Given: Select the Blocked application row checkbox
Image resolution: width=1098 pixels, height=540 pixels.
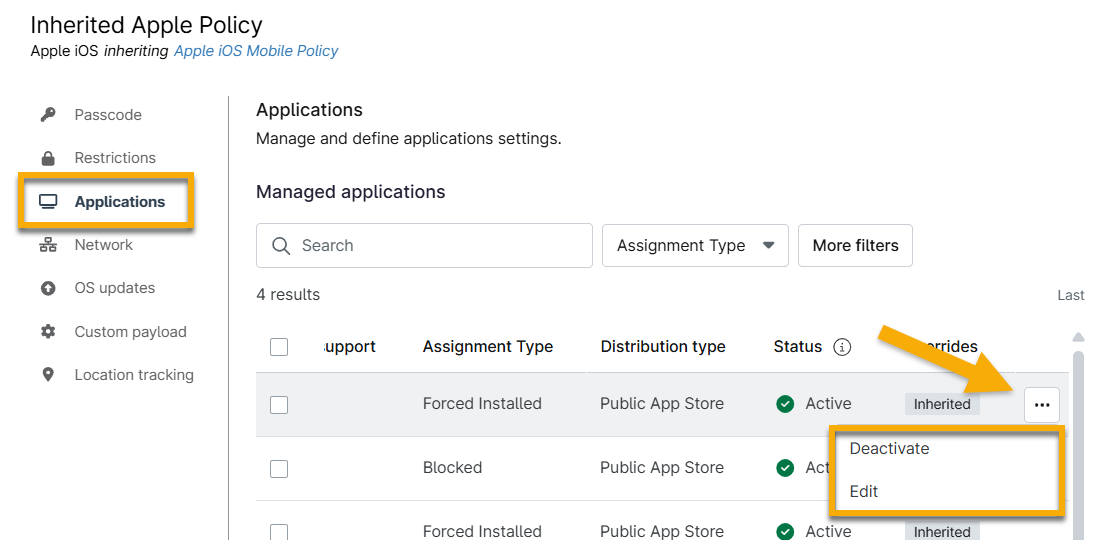Looking at the screenshot, I should coord(279,469).
